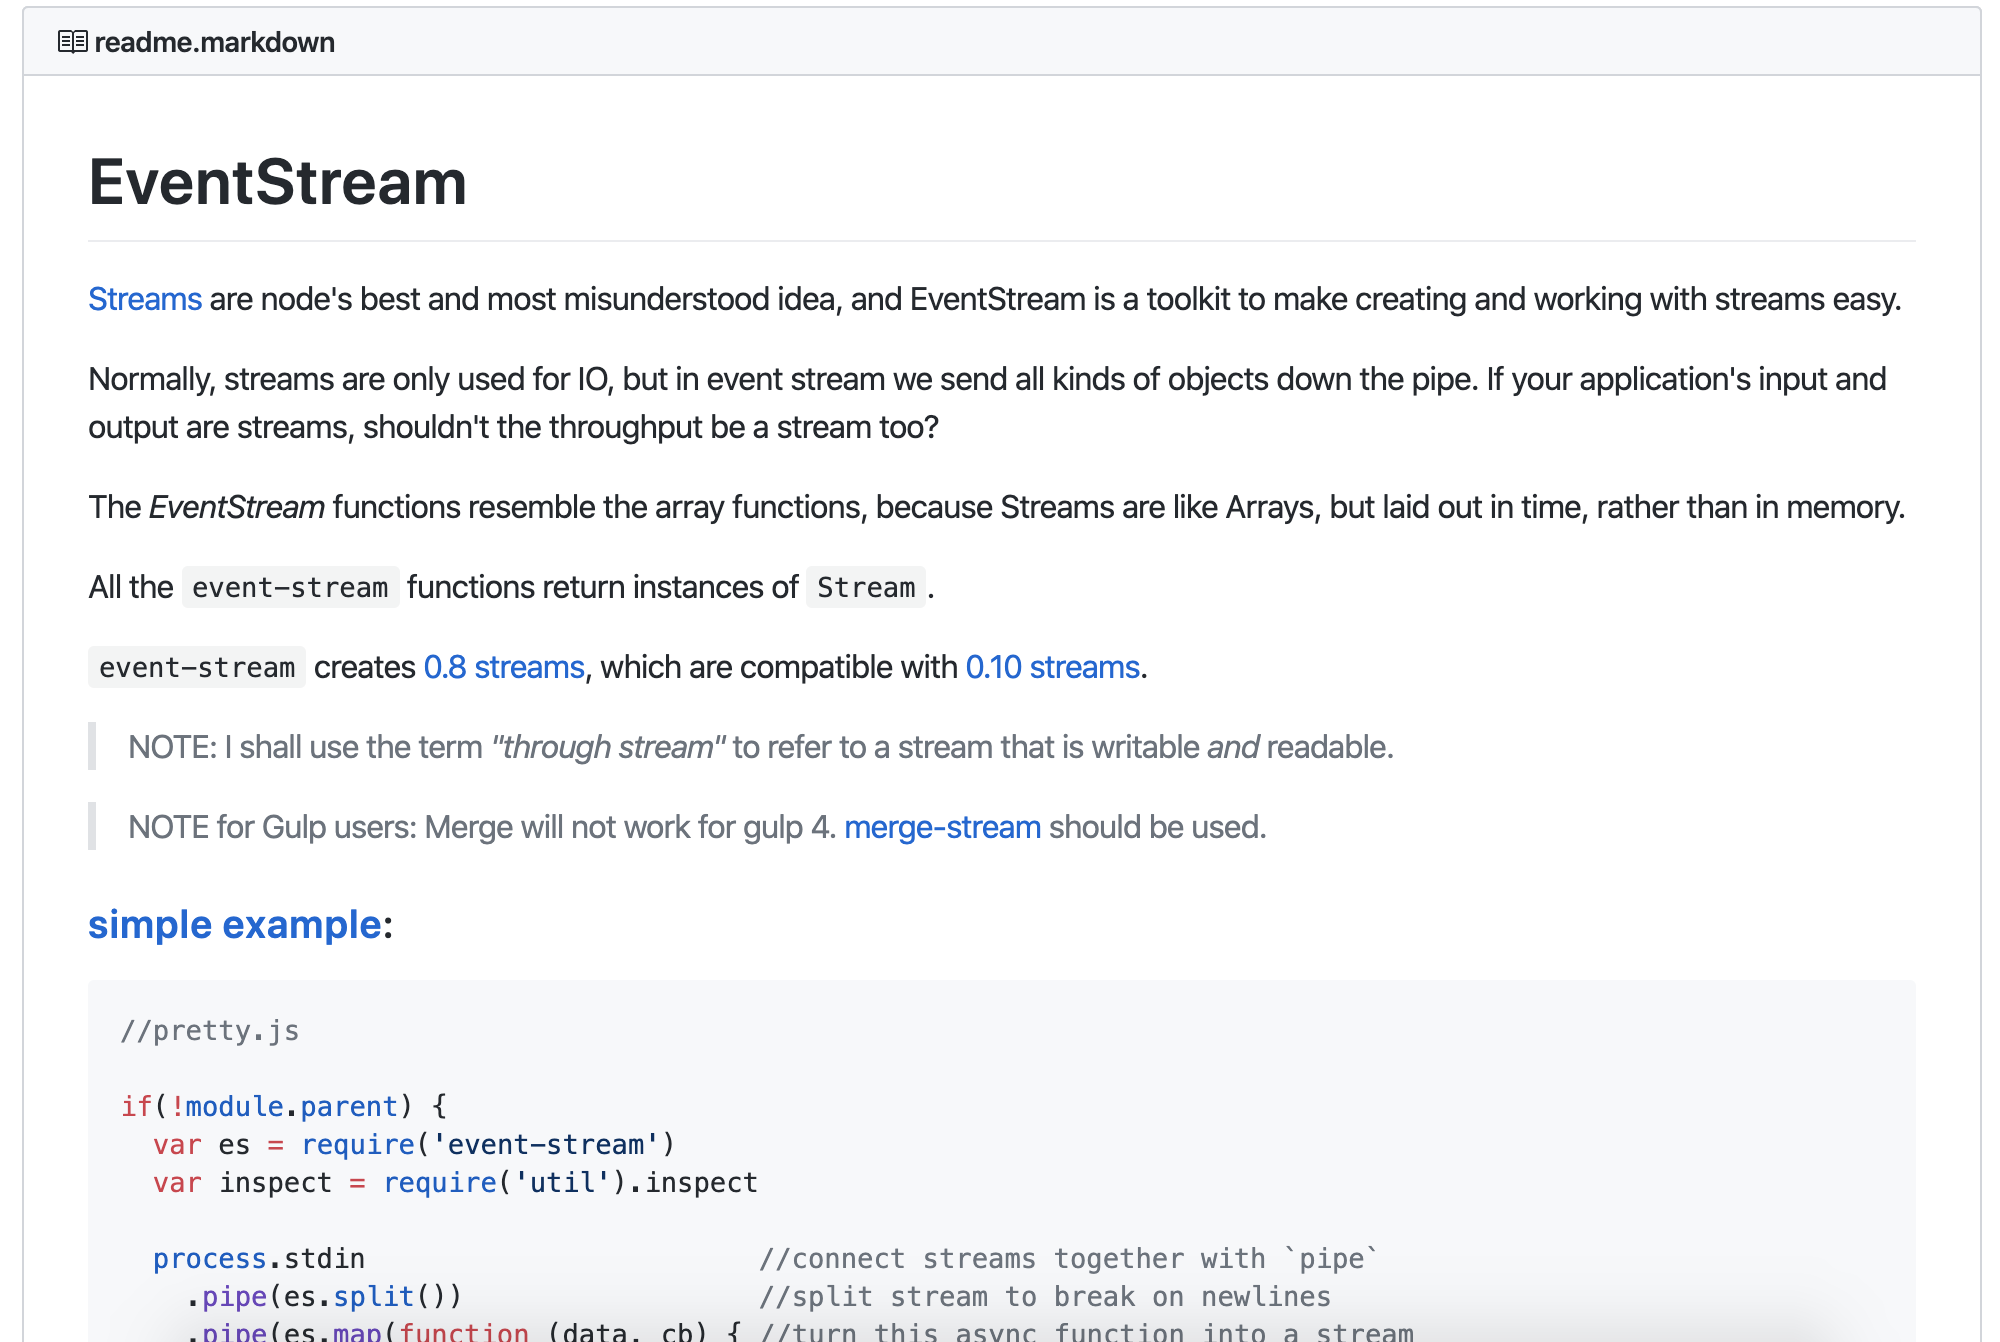This screenshot has height=1342, width=2000.
Task: Click the if(!module.parent) code line
Action: [x=284, y=1106]
